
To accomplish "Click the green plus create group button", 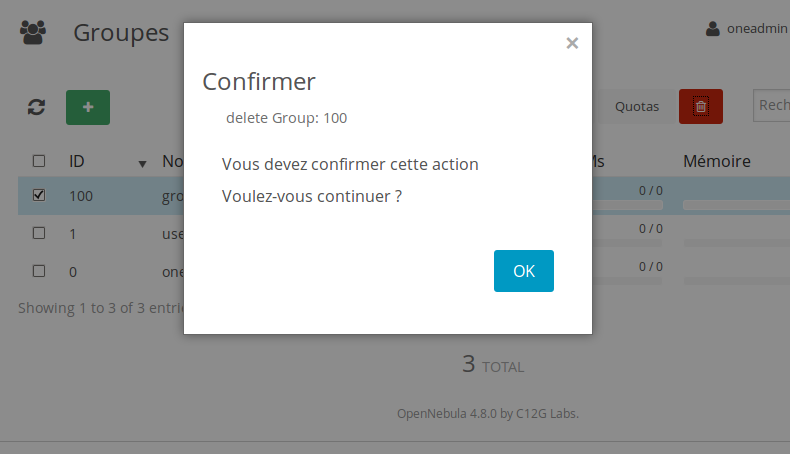I will [x=88, y=107].
